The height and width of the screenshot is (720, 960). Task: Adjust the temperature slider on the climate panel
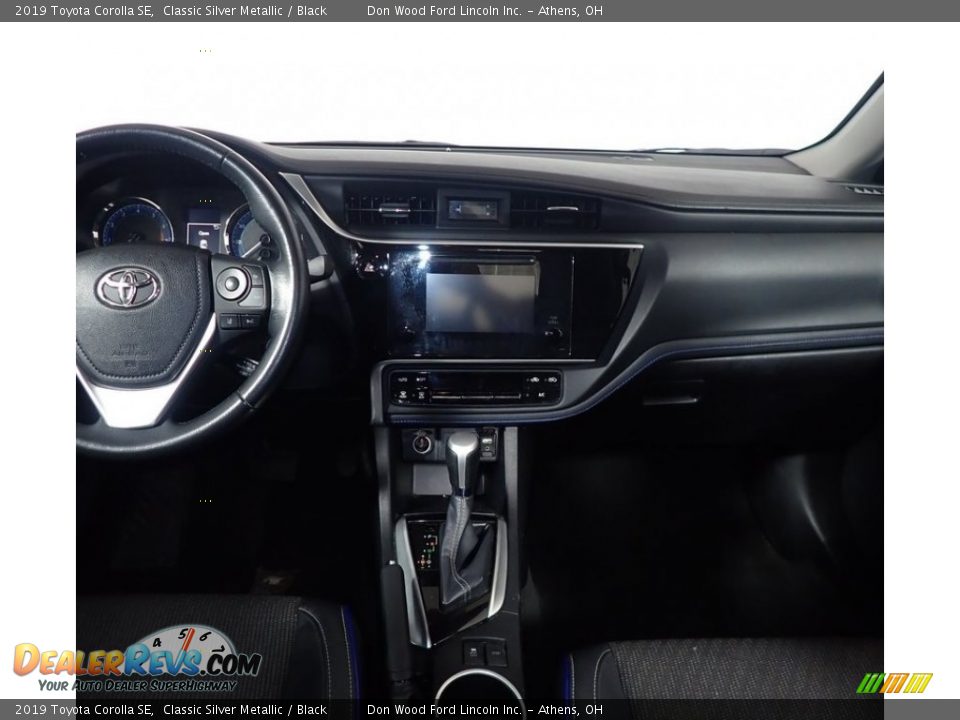click(478, 395)
